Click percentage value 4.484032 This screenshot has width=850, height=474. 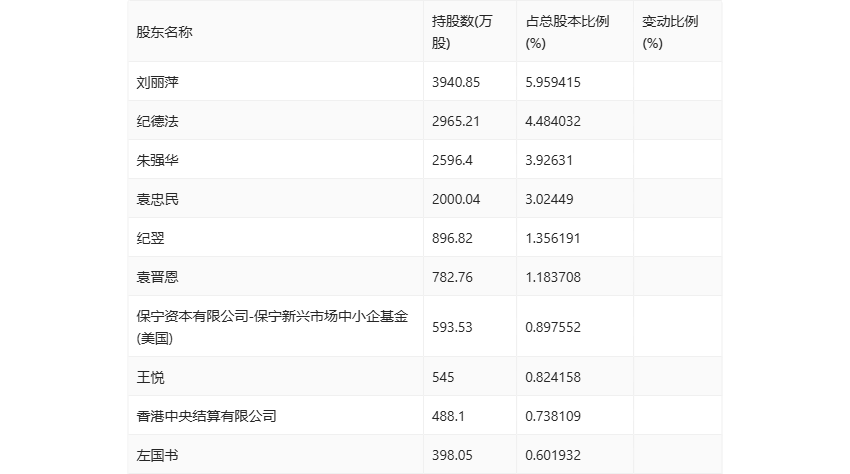(x=553, y=121)
